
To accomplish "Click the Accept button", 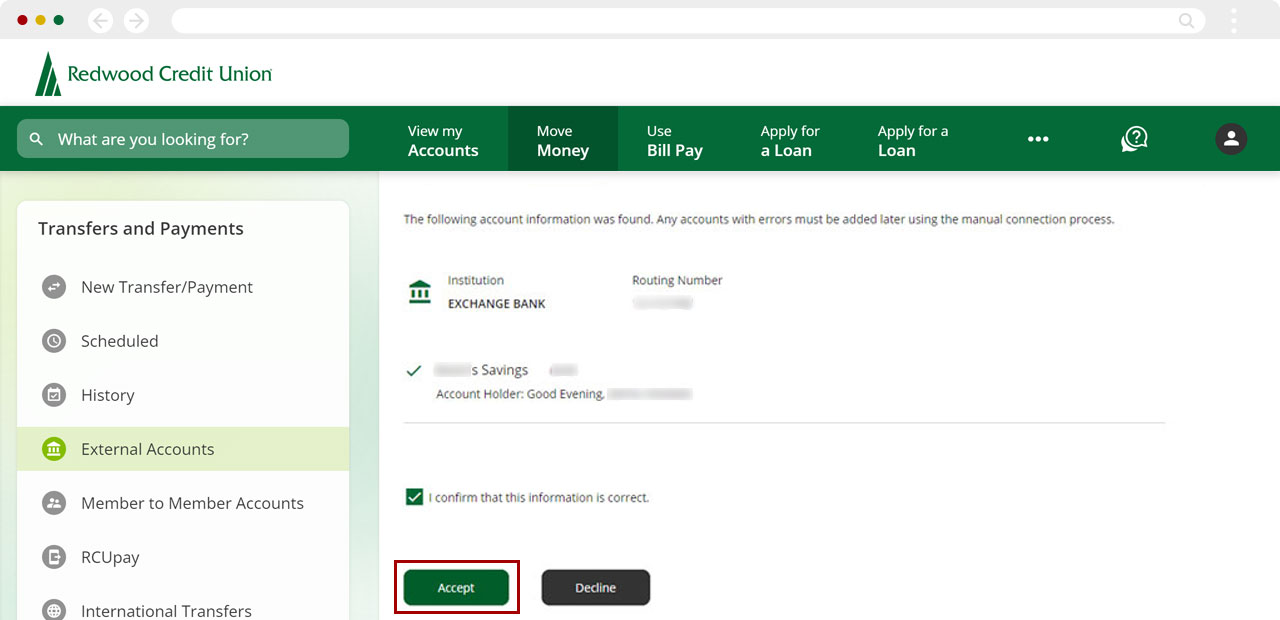I will pyautogui.click(x=456, y=588).
